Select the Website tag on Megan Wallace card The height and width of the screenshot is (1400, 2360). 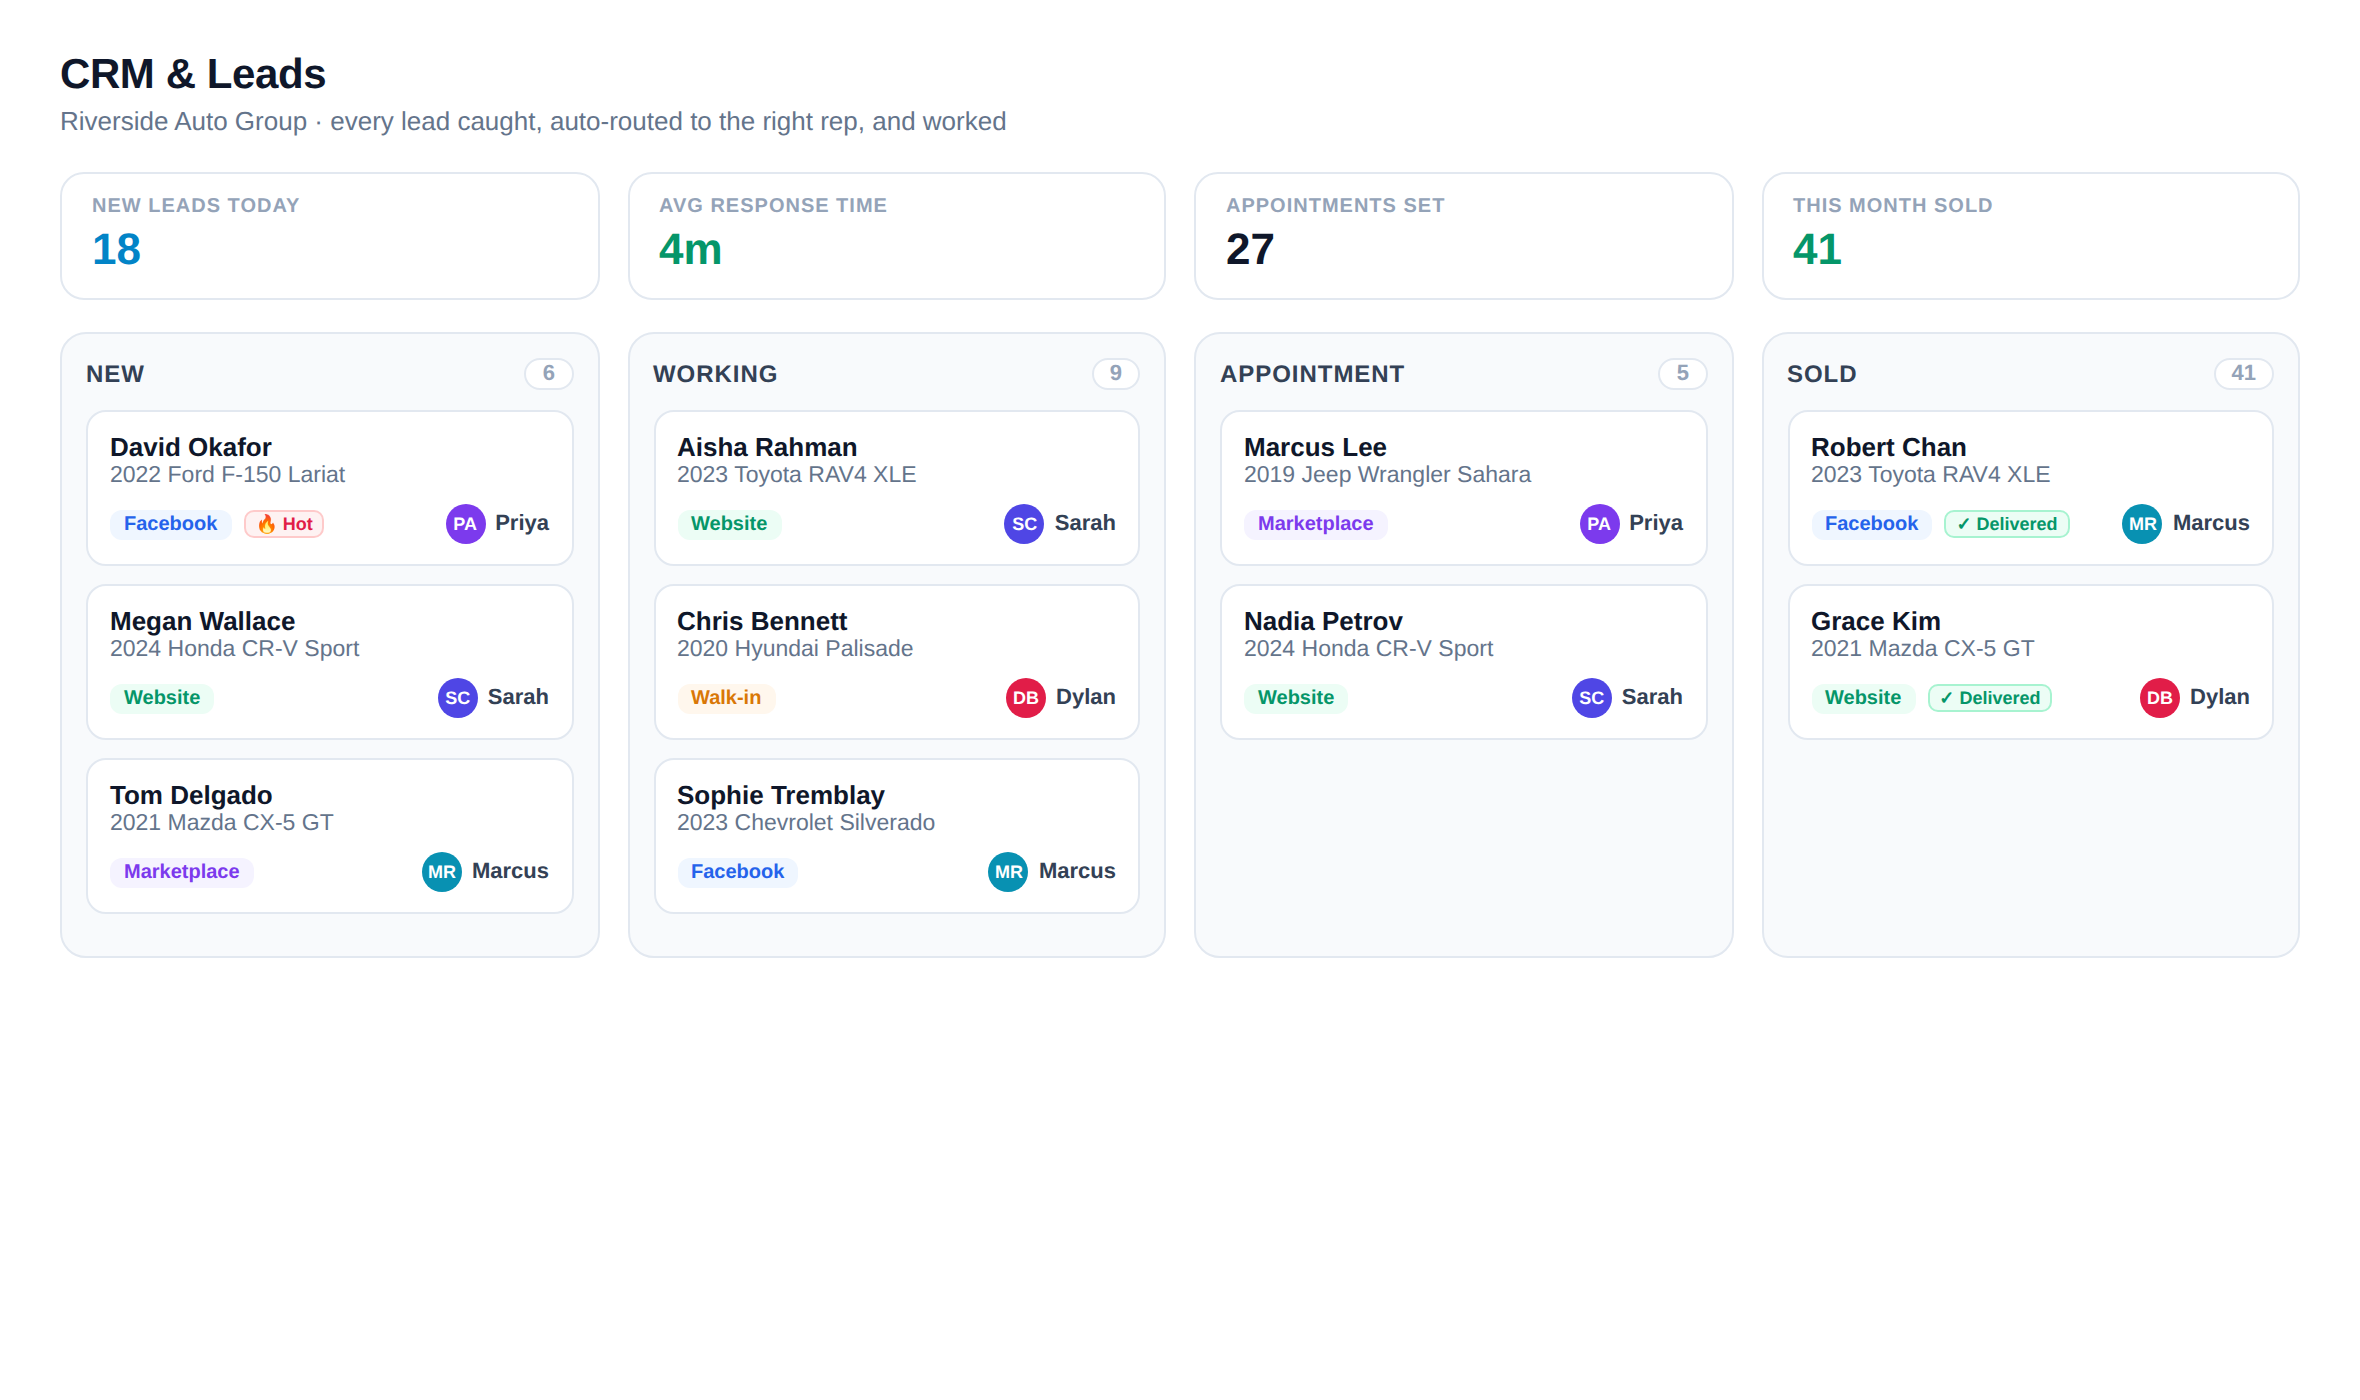[162, 698]
